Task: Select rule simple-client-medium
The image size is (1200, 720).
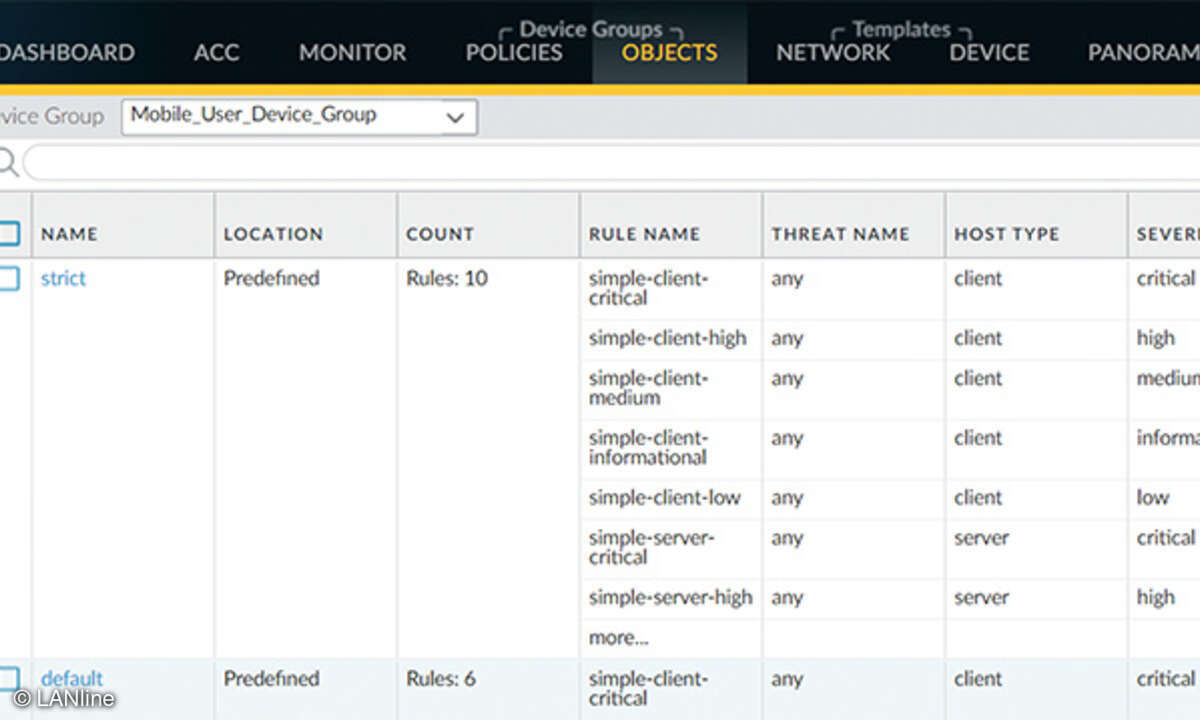Action: click(648, 388)
